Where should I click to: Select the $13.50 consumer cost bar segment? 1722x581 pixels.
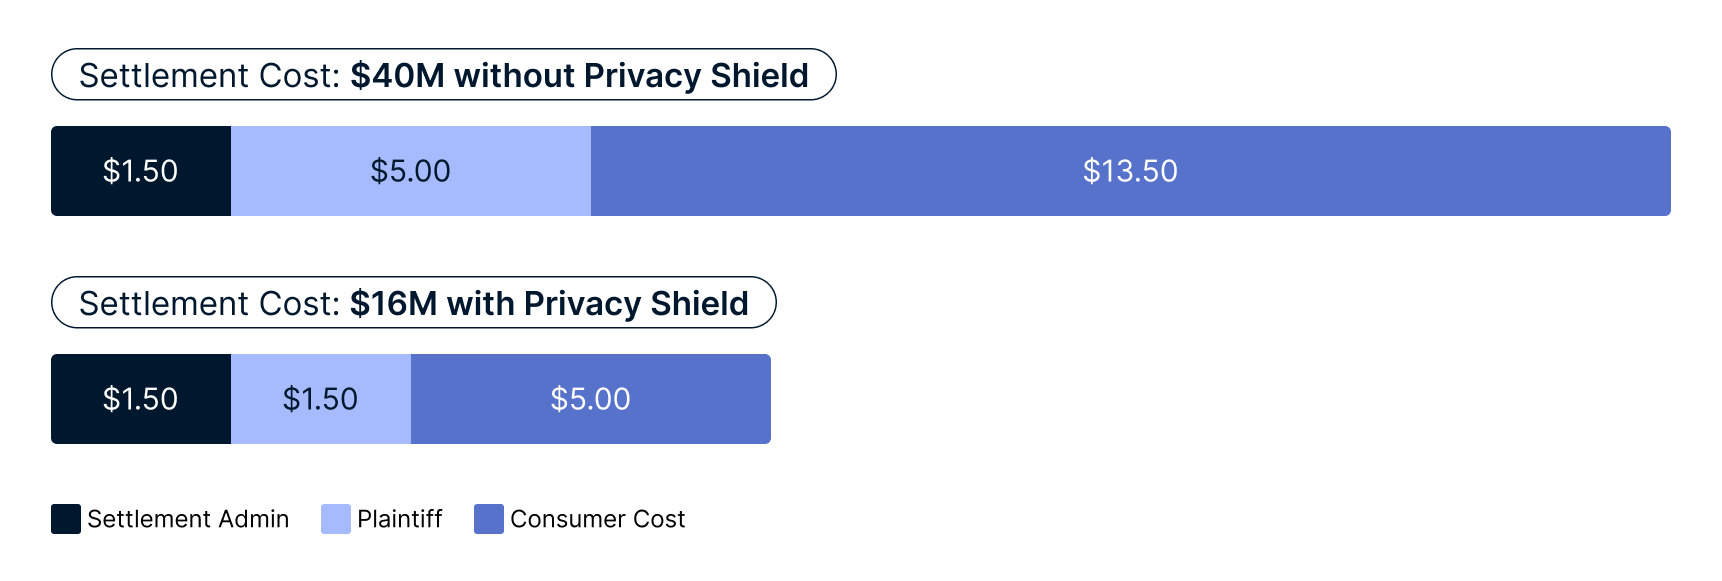[x=1131, y=171]
